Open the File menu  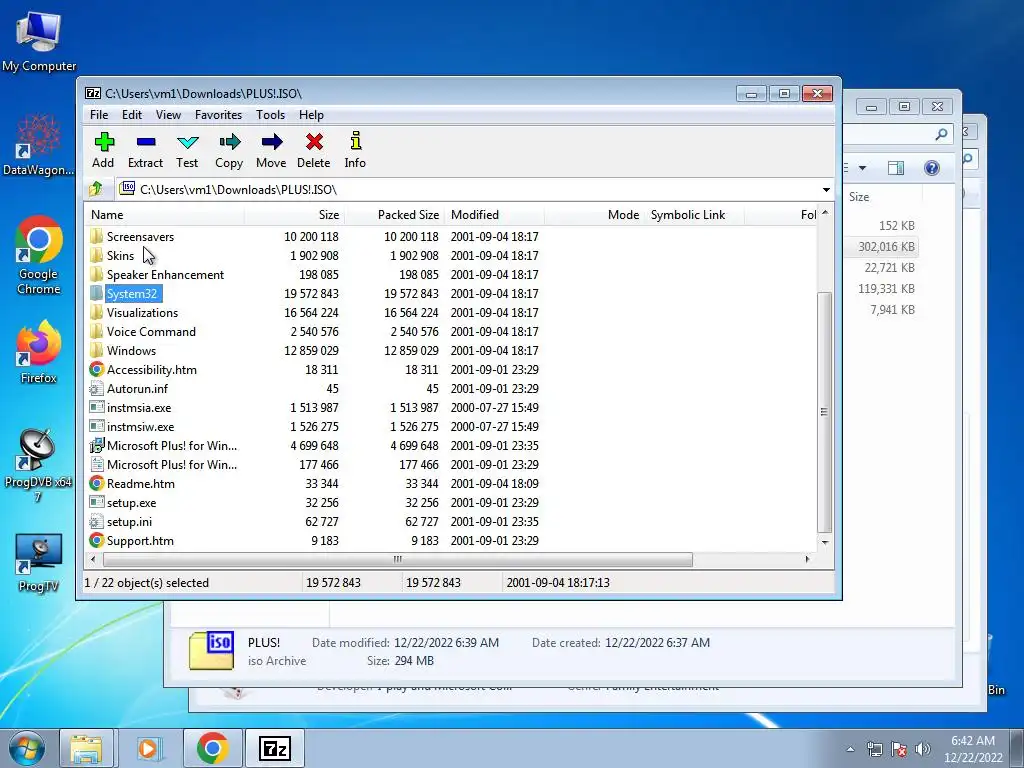(99, 115)
